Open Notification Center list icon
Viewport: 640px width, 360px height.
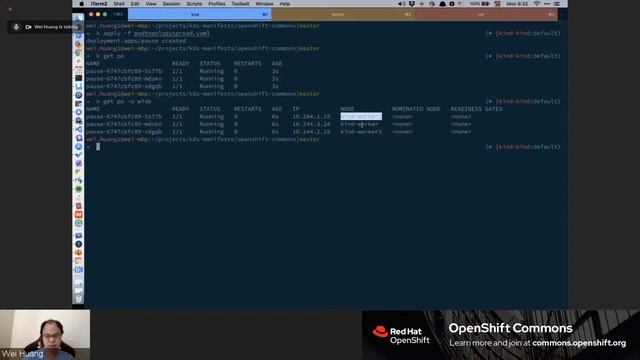[x=557, y=4]
